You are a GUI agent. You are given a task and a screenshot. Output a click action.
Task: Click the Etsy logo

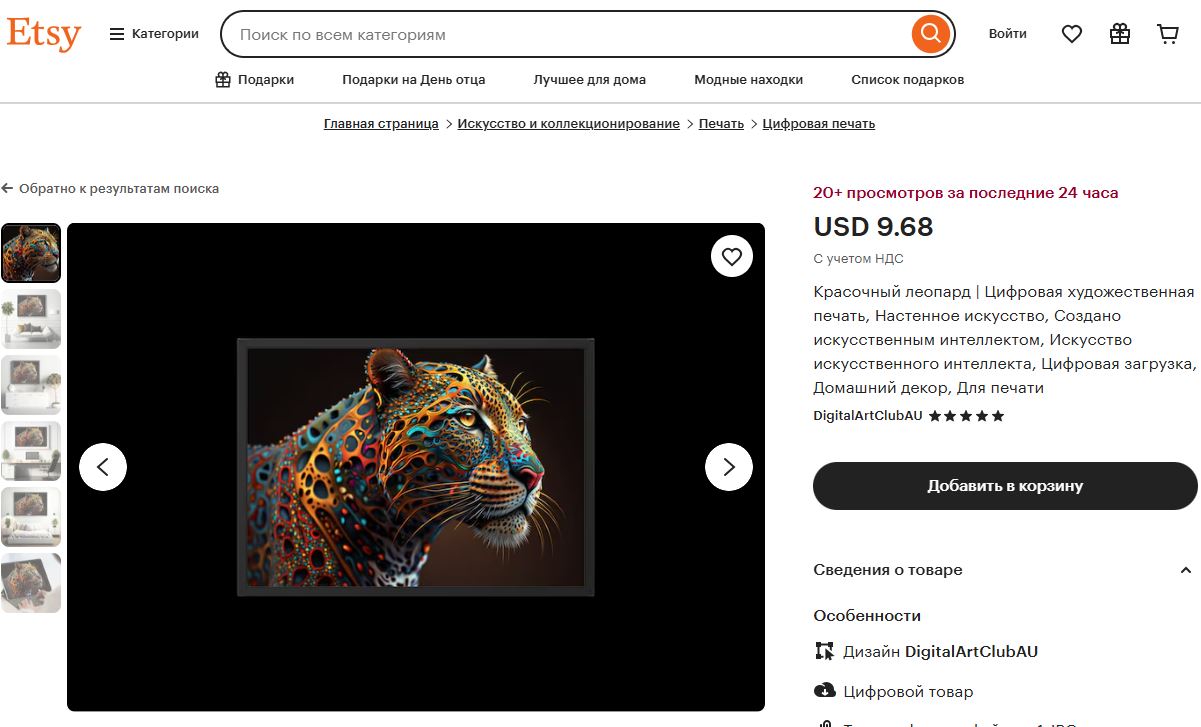43,34
